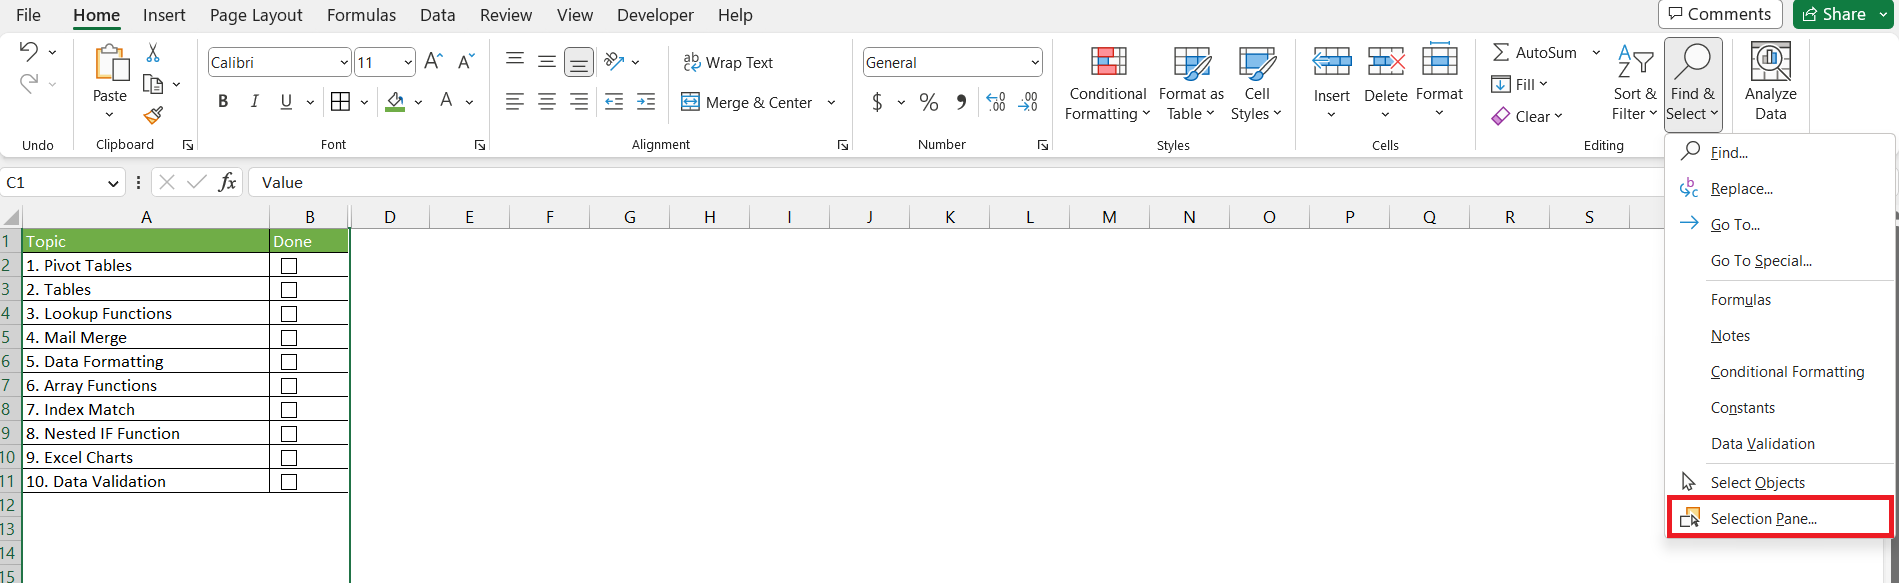Switch to the Formulas tab
The width and height of the screenshot is (1899, 583).
pyautogui.click(x=361, y=15)
